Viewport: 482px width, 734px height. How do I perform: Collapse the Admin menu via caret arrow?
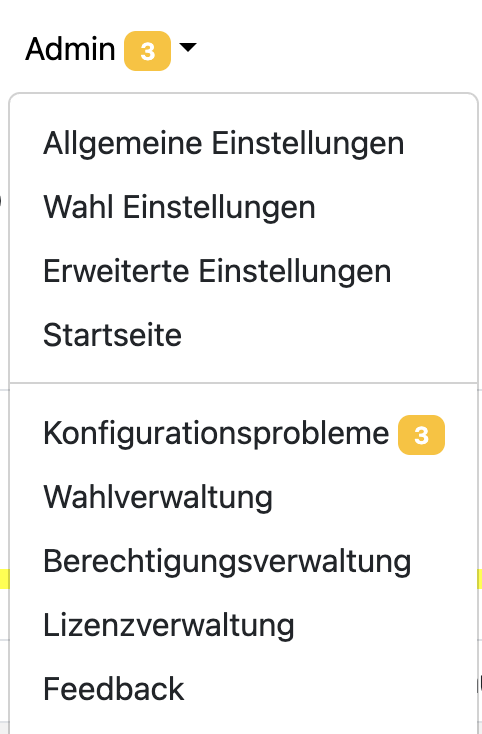coord(188,47)
